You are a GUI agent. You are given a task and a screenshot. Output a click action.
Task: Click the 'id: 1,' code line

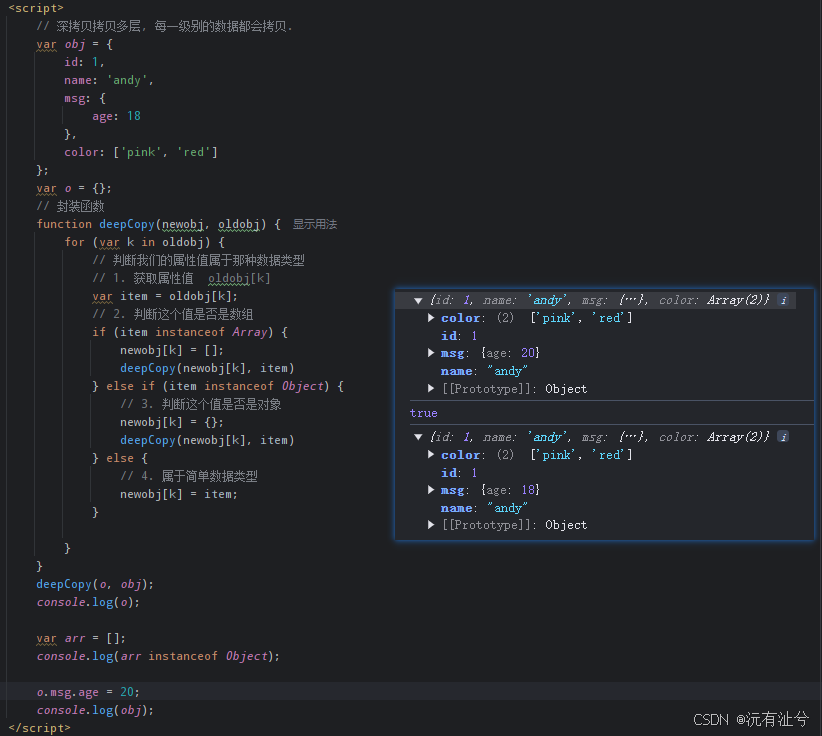click(84, 62)
